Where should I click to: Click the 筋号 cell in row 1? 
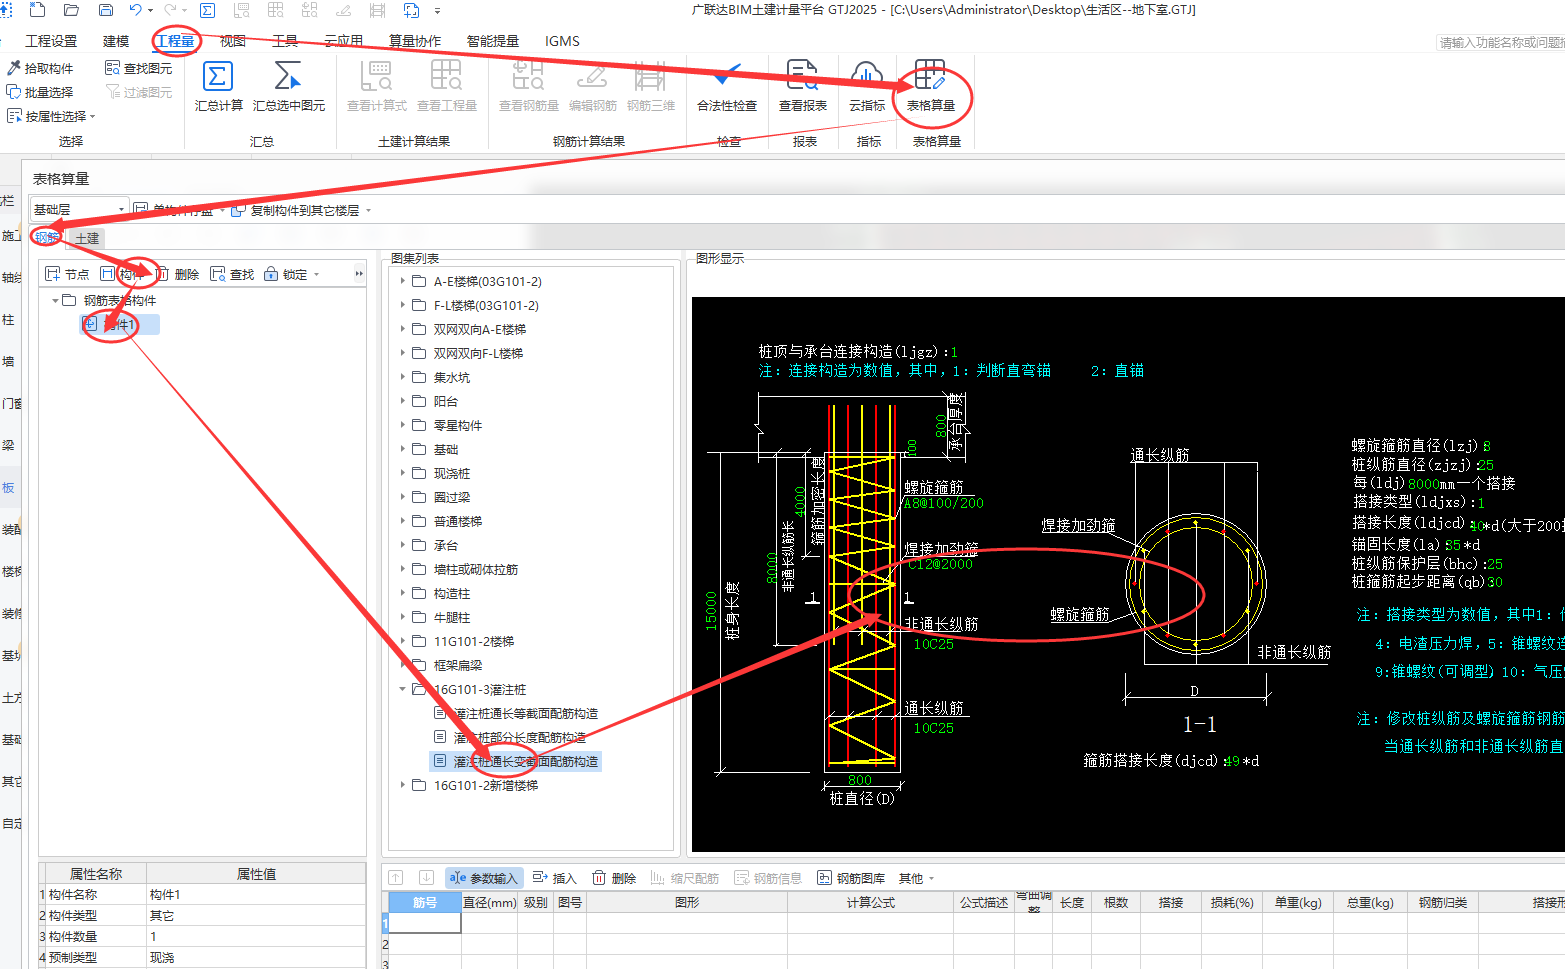point(425,923)
